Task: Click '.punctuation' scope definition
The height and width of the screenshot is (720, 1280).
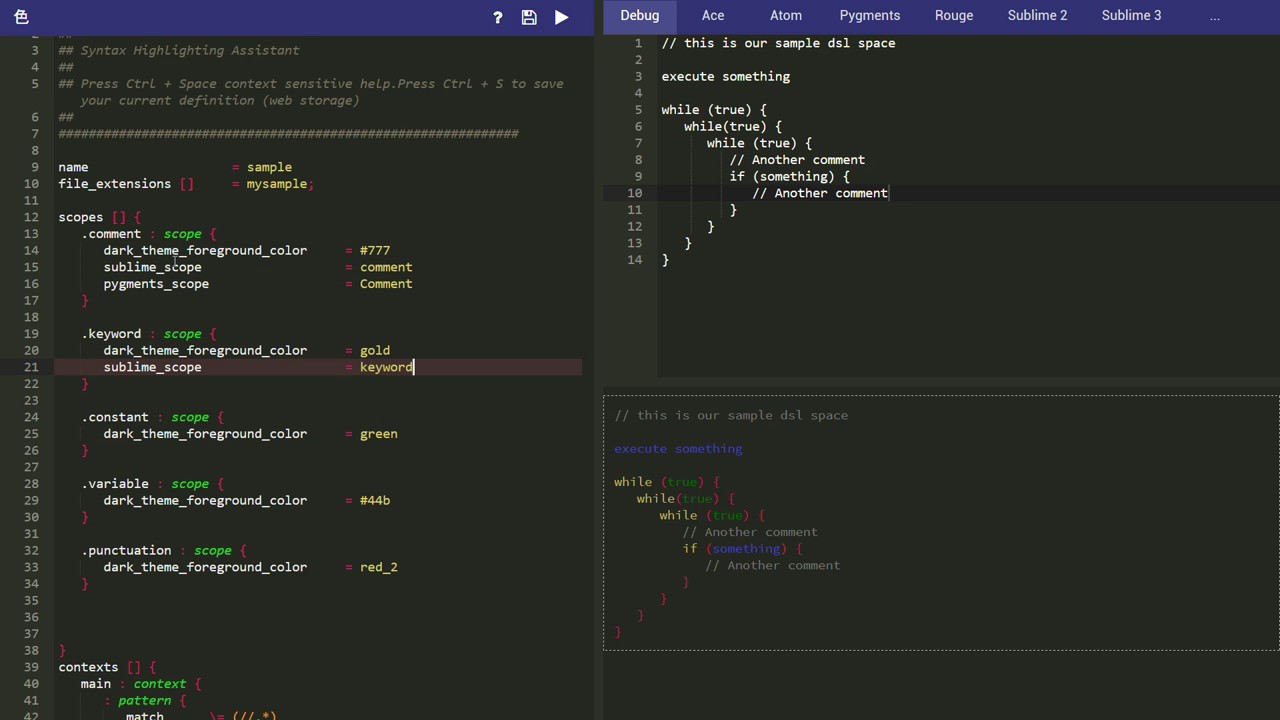Action: click(x=126, y=550)
